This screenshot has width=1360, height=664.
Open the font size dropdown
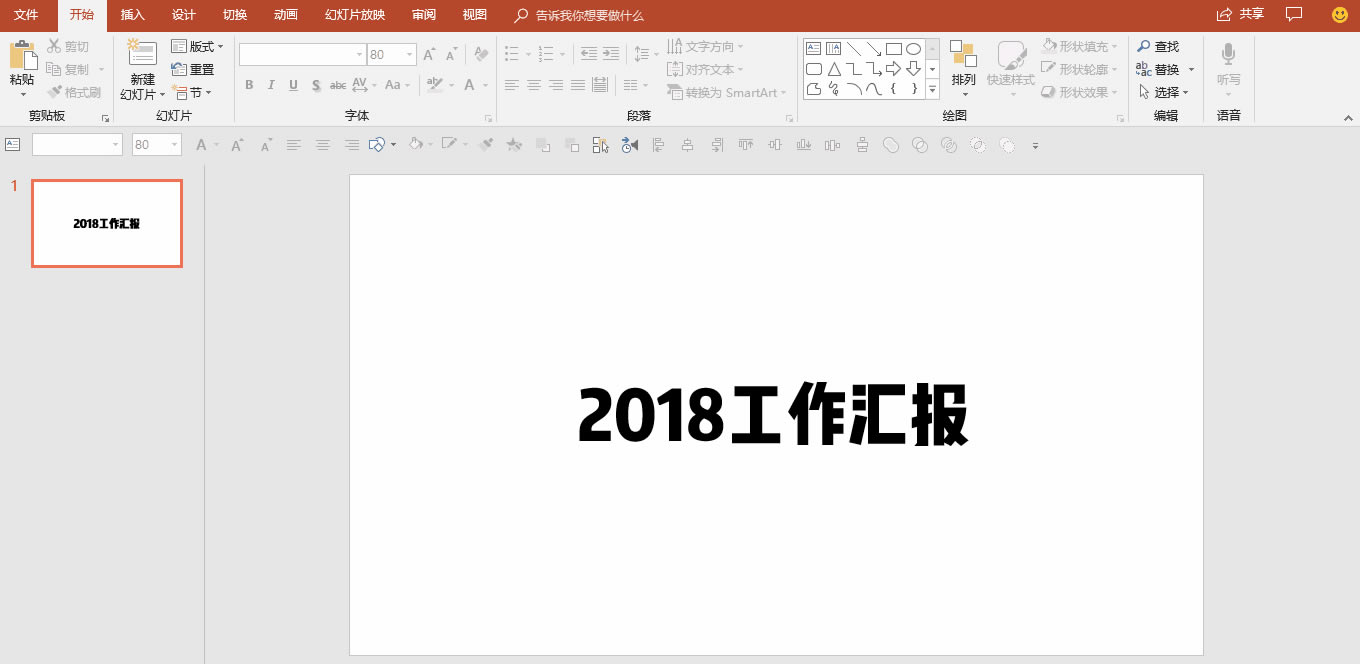coord(407,54)
